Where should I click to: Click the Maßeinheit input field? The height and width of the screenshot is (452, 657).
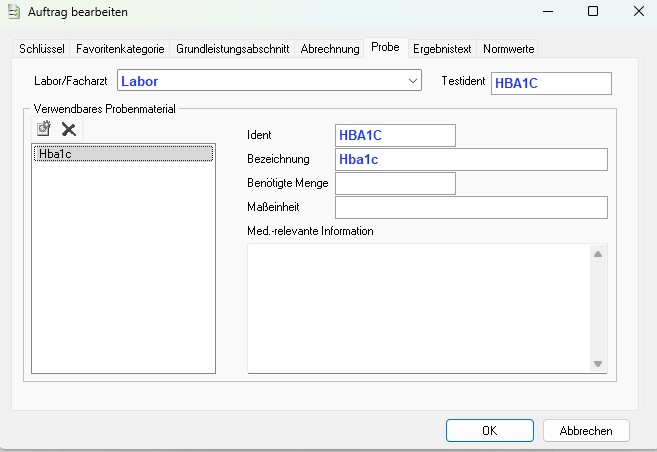(x=471, y=207)
